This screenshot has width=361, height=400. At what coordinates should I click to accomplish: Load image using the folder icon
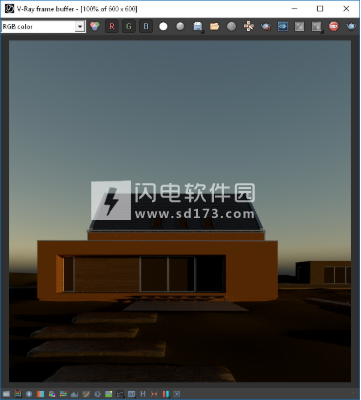pos(214,27)
